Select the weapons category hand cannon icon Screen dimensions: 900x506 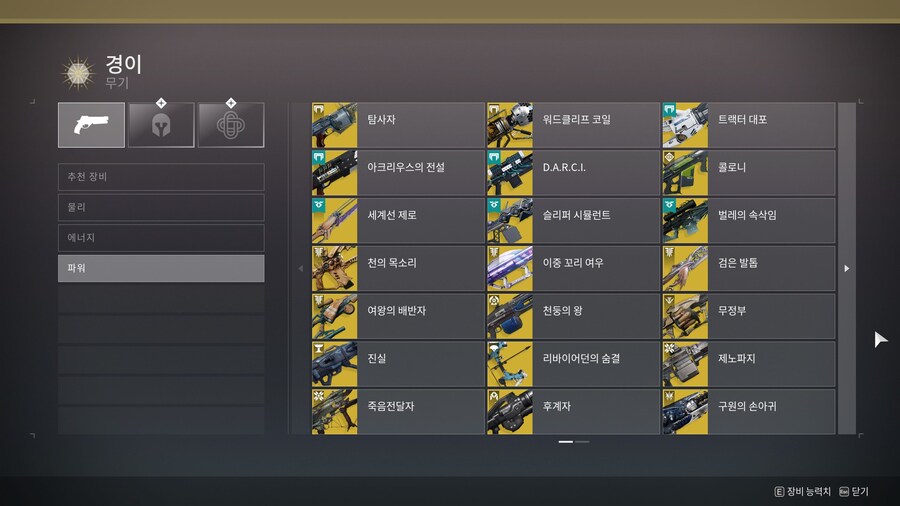(91, 125)
